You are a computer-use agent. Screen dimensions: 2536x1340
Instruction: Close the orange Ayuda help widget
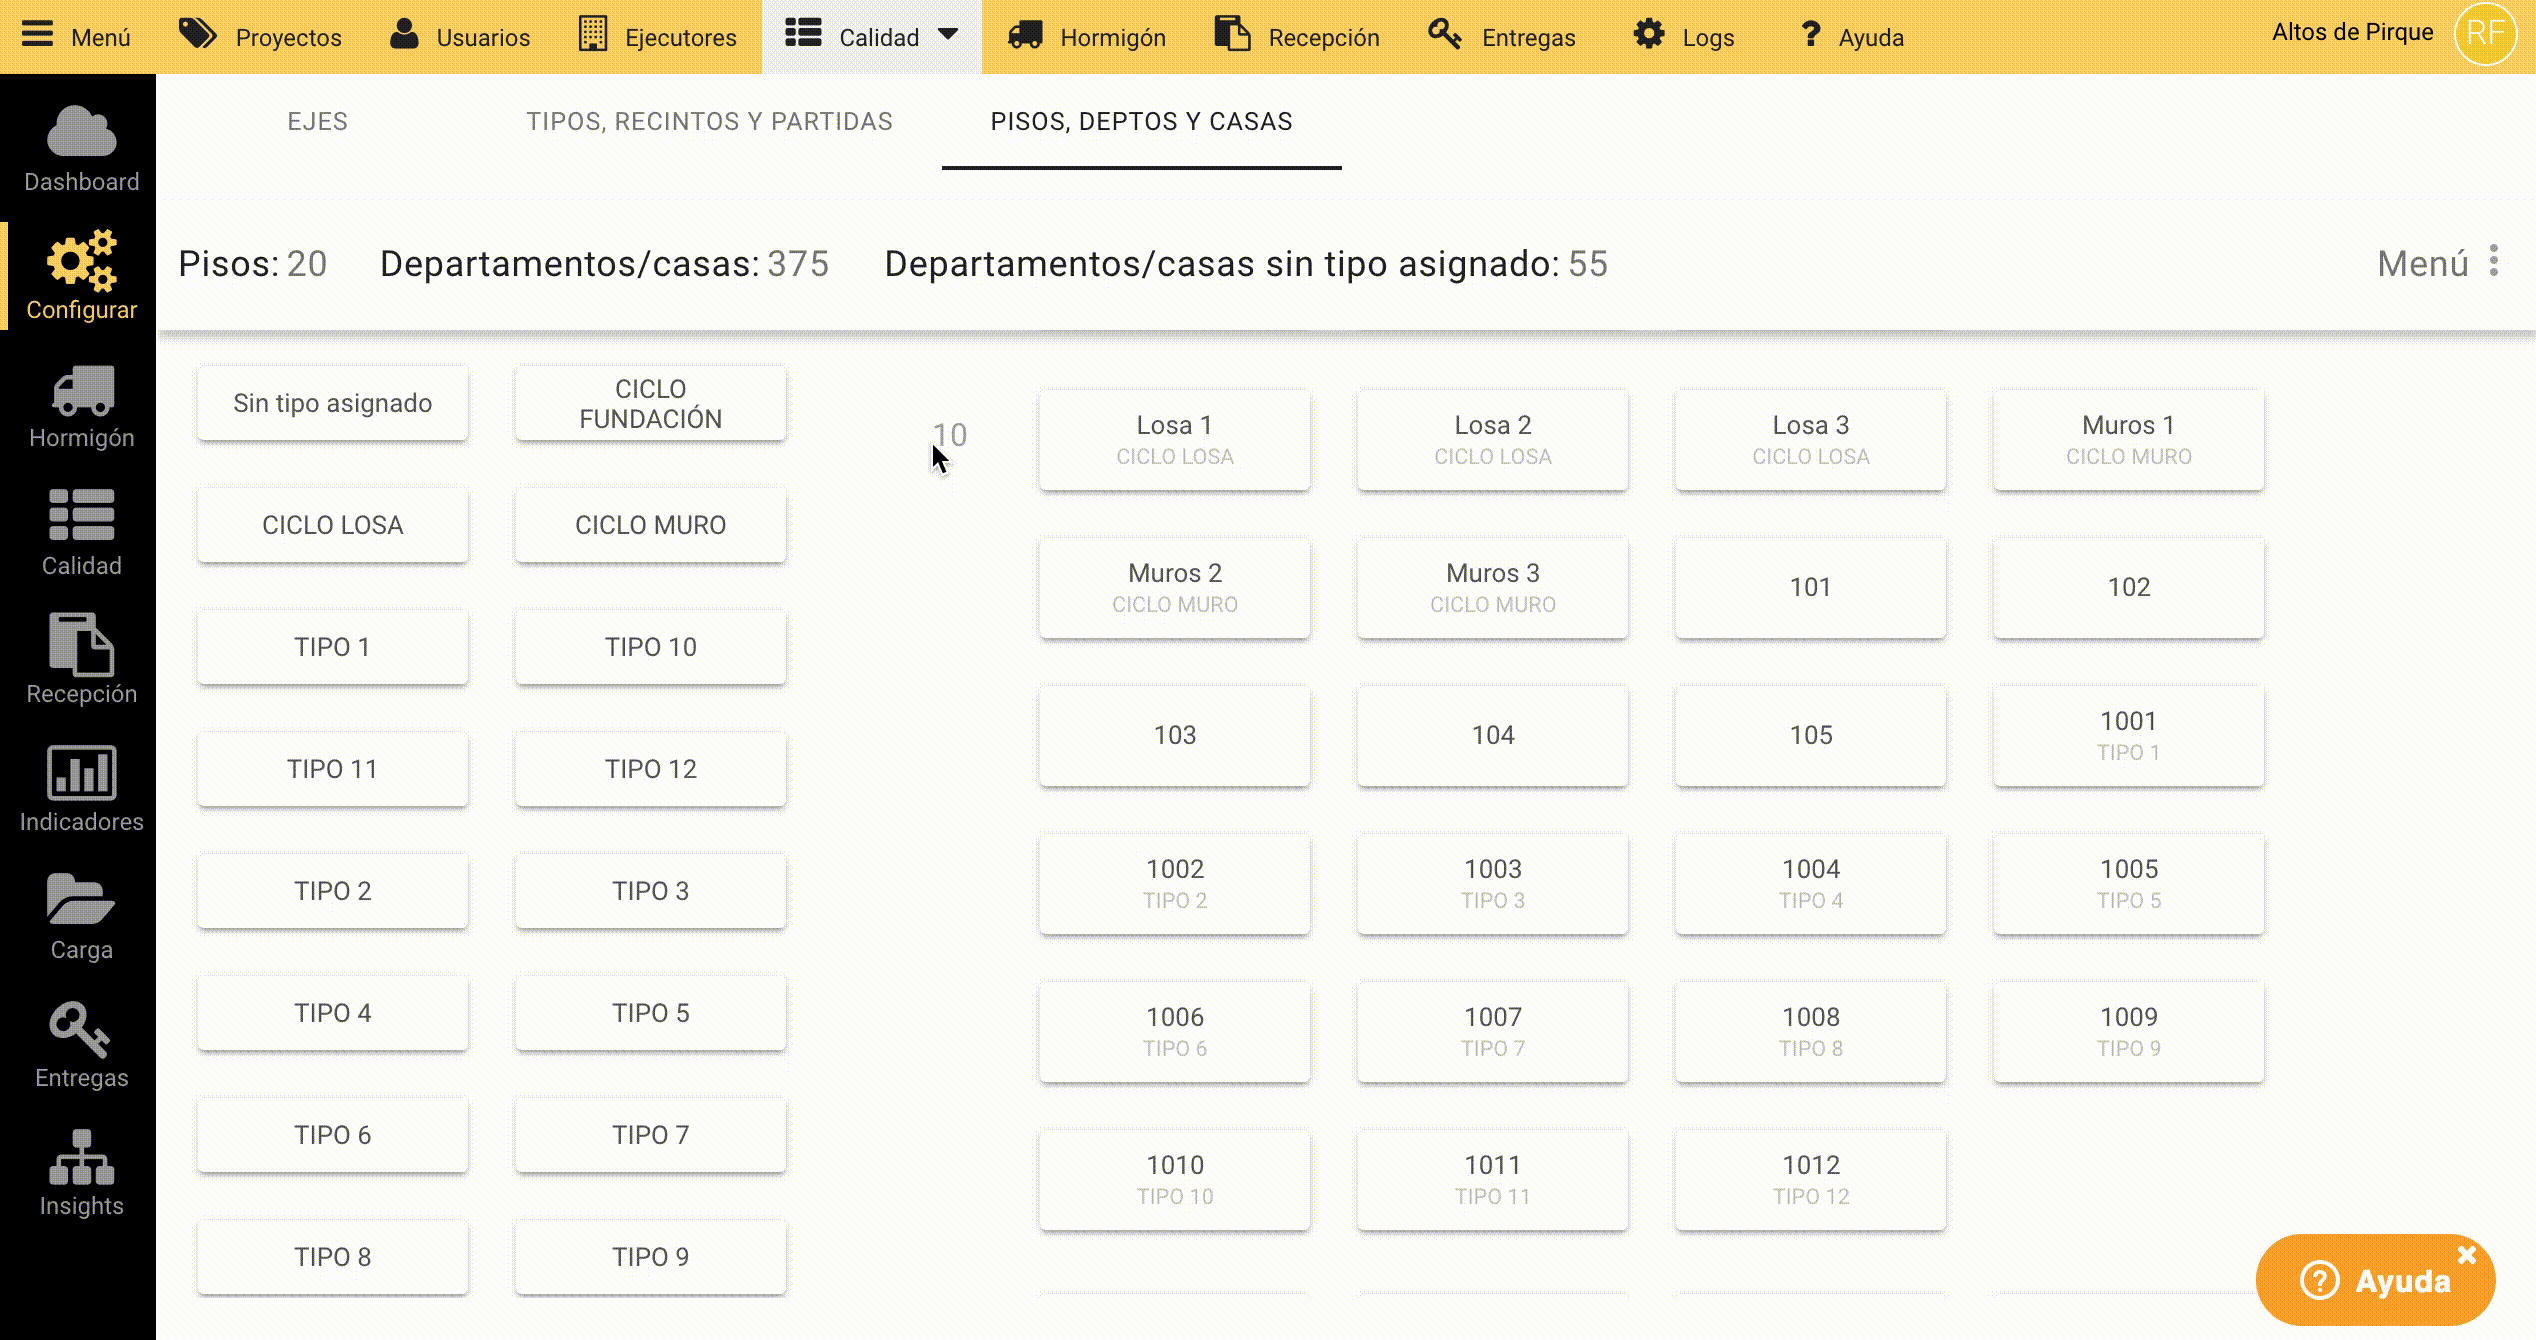click(2467, 1255)
